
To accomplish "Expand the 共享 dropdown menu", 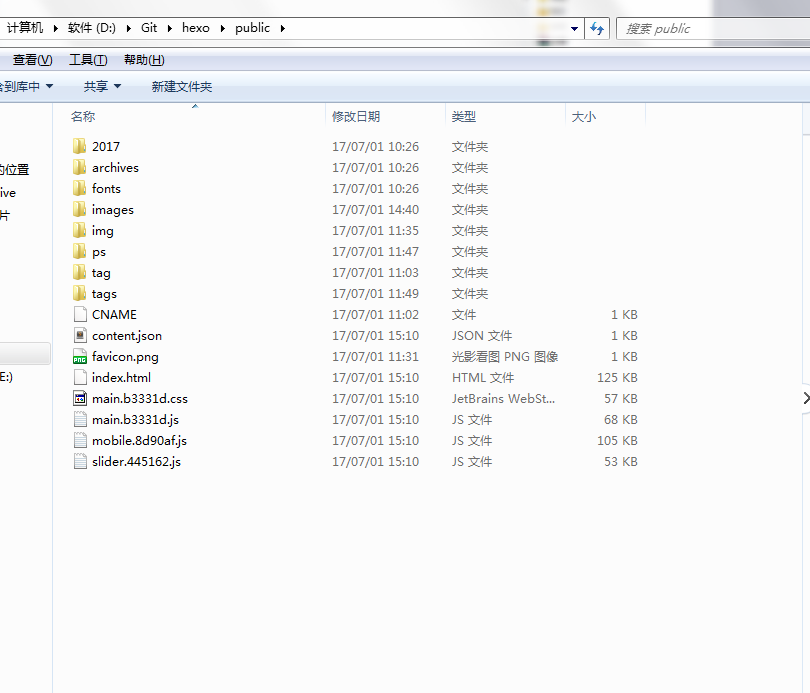I will pos(102,86).
